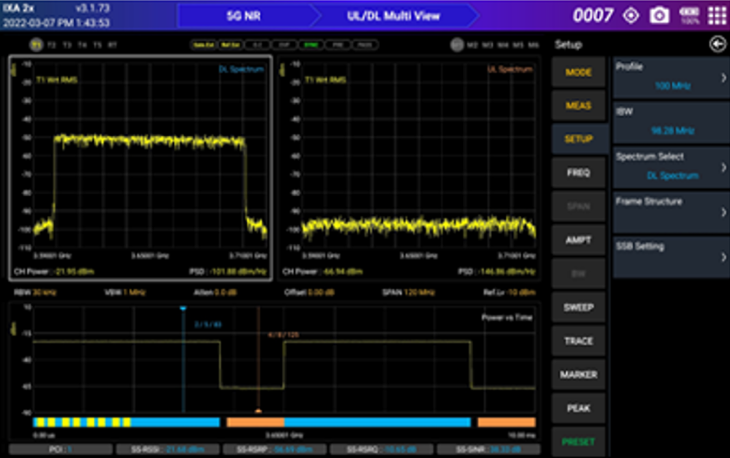Select the M1 marker indicator
This screenshot has height=458, width=730.
[x=457, y=45]
